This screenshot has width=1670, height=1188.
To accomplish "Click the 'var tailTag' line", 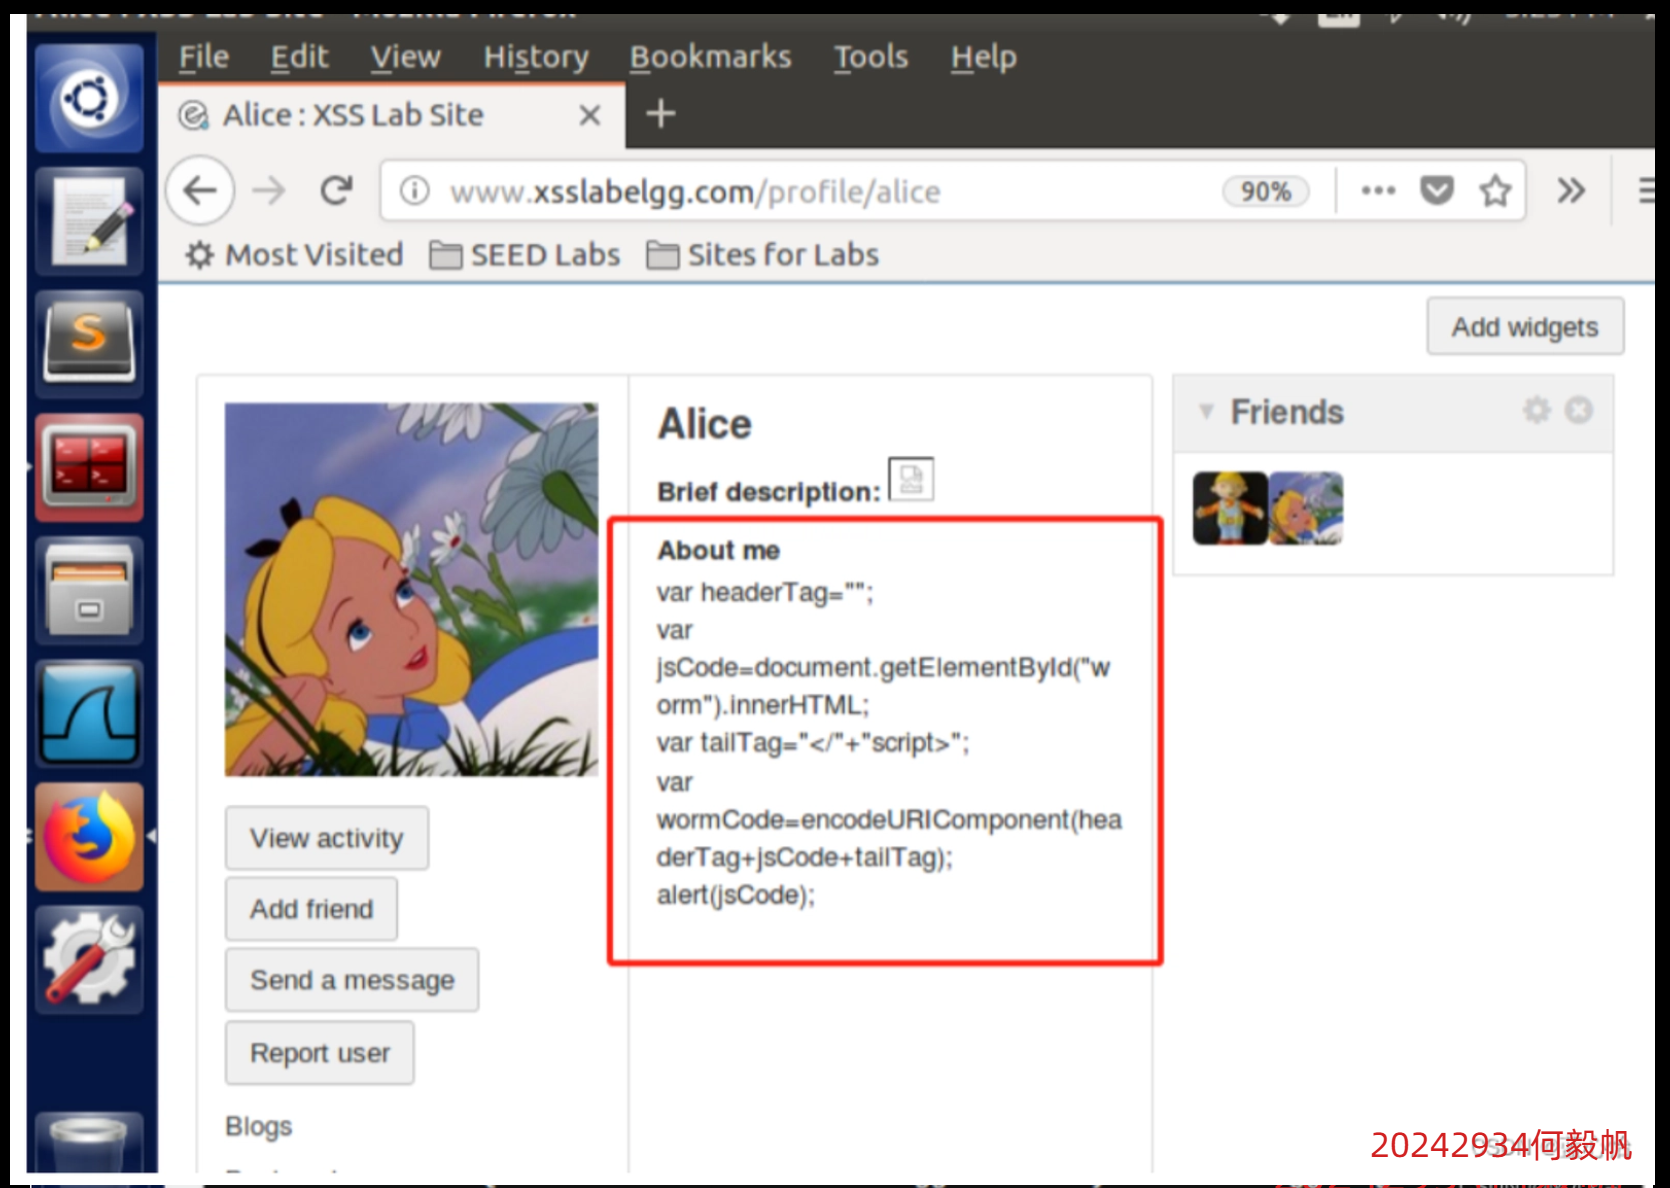I will pos(813,743).
